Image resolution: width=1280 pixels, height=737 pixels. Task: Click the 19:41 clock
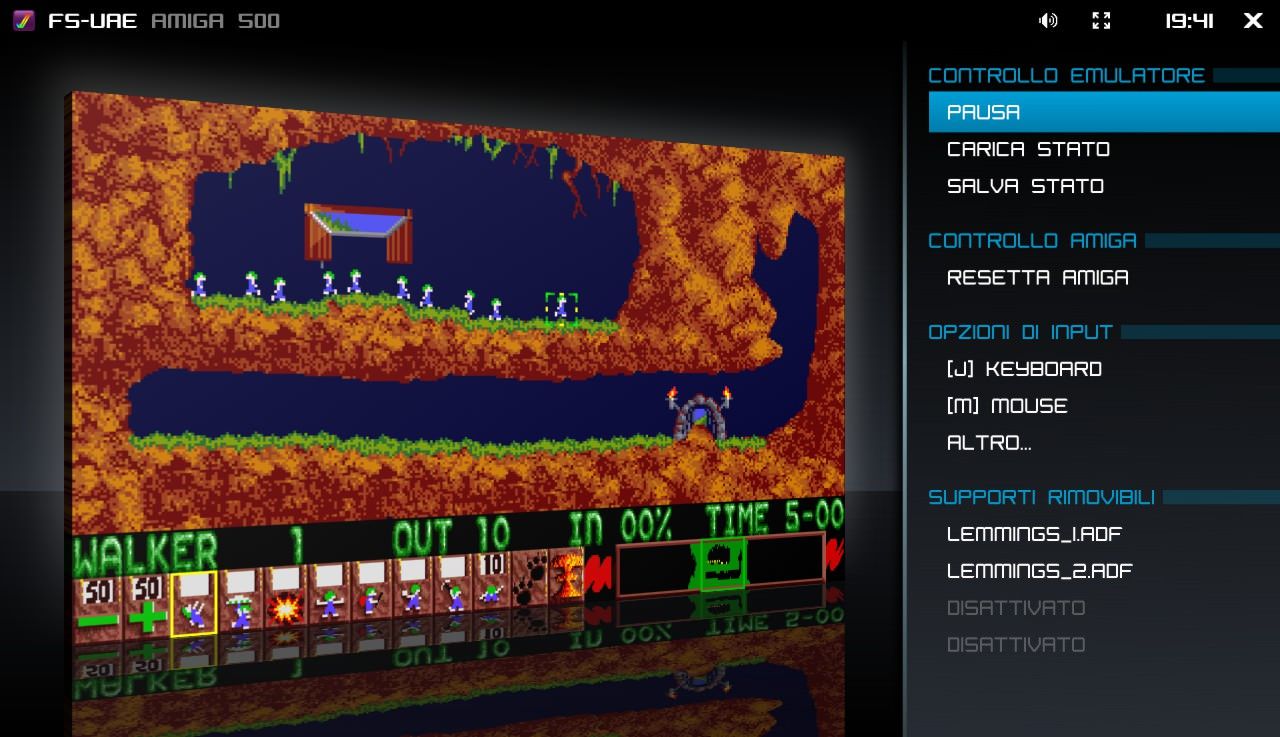click(1189, 20)
